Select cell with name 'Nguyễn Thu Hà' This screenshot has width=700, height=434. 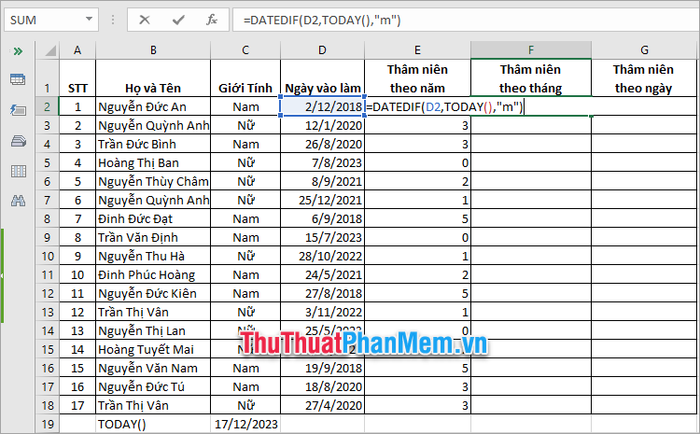point(153,256)
